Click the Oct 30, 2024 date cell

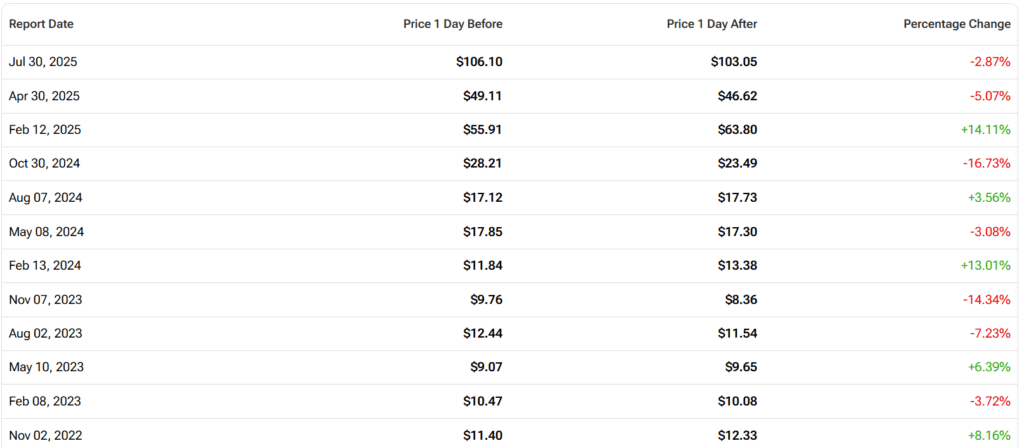pyautogui.click(x=45, y=164)
